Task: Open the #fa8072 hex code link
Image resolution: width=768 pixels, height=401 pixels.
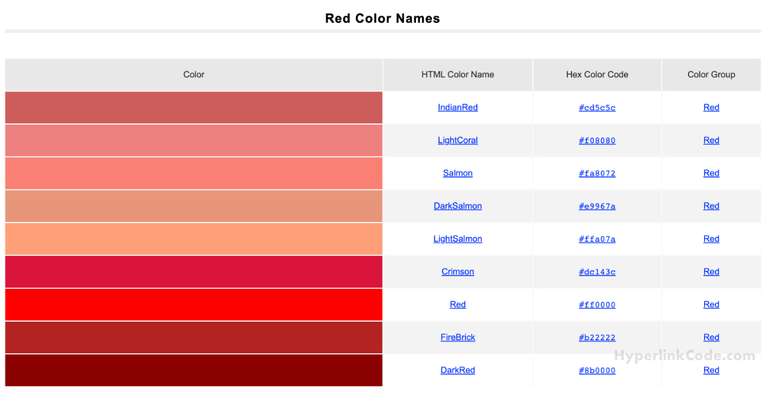Action: (x=597, y=173)
